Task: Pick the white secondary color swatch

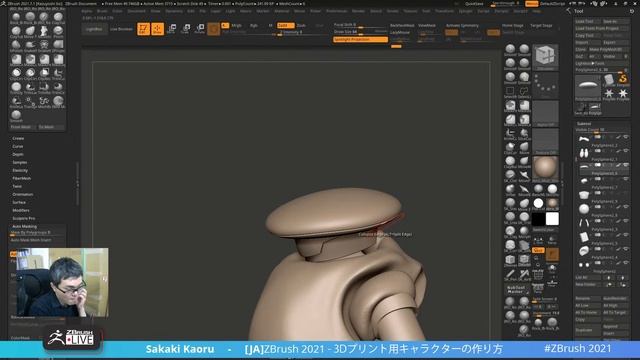Action: [552, 219]
